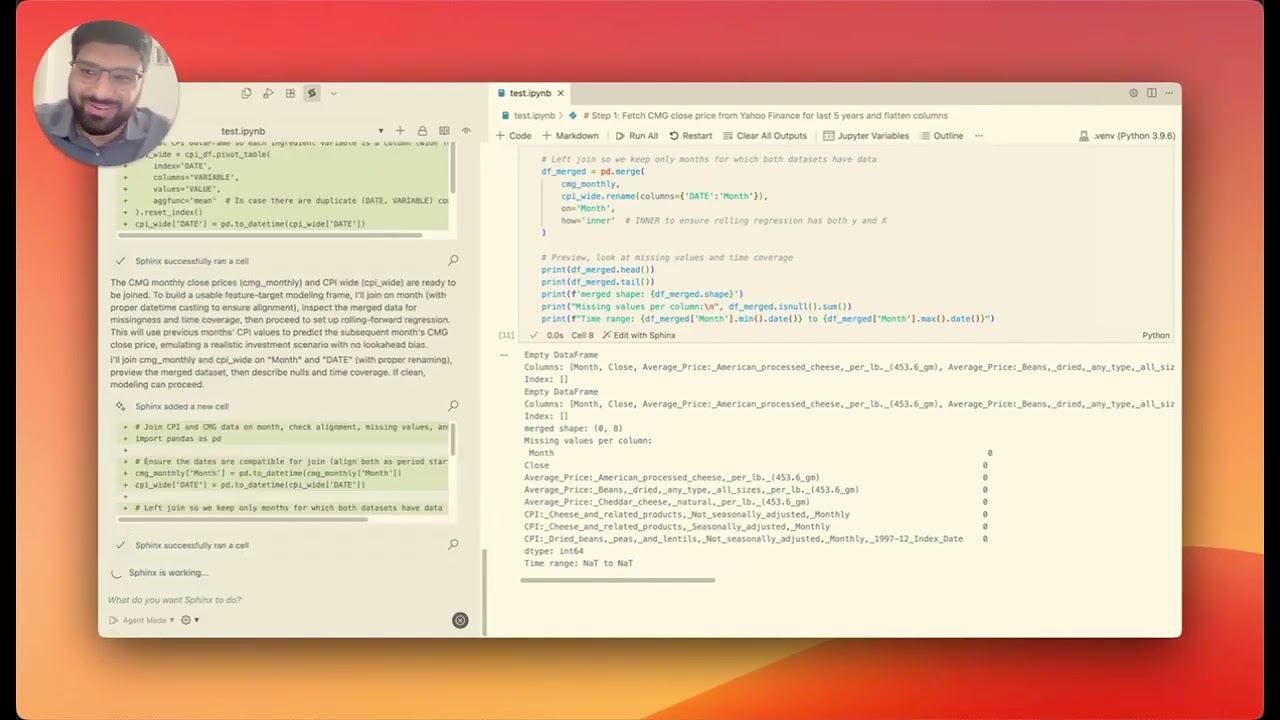Click the 'Cell 8' status label

pos(582,335)
